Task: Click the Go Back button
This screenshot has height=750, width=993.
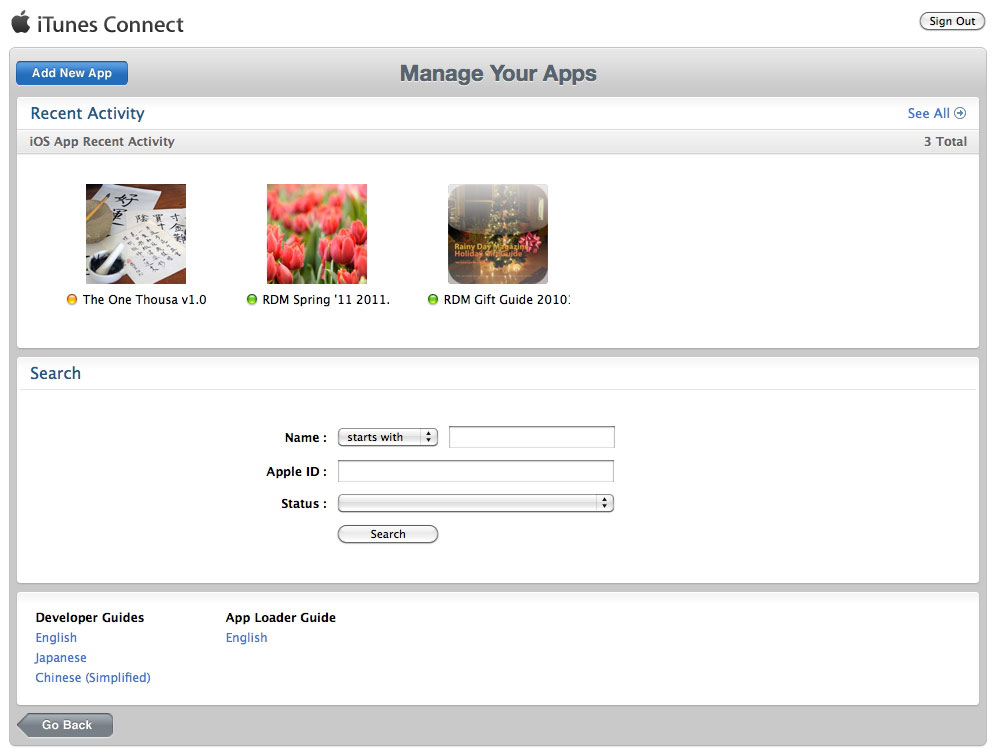Action: coord(65,725)
